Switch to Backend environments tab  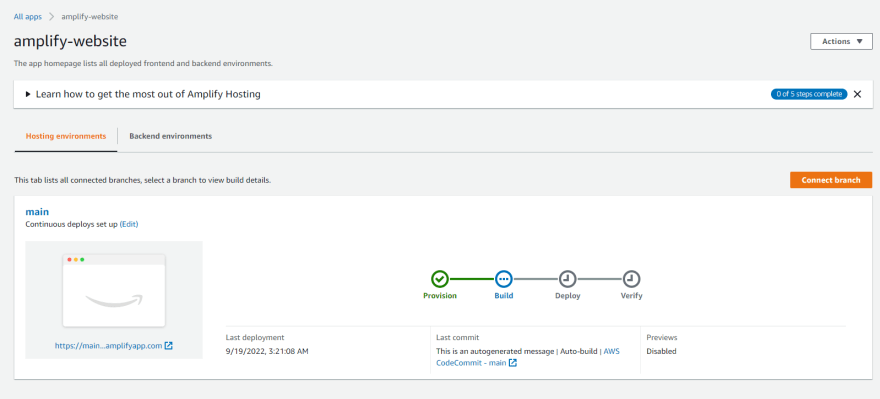click(171, 136)
